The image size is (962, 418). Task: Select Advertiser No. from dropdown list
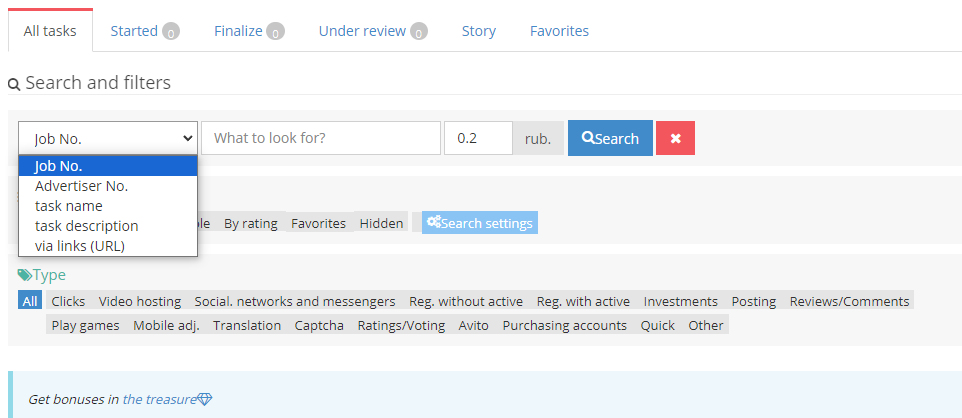[81, 186]
